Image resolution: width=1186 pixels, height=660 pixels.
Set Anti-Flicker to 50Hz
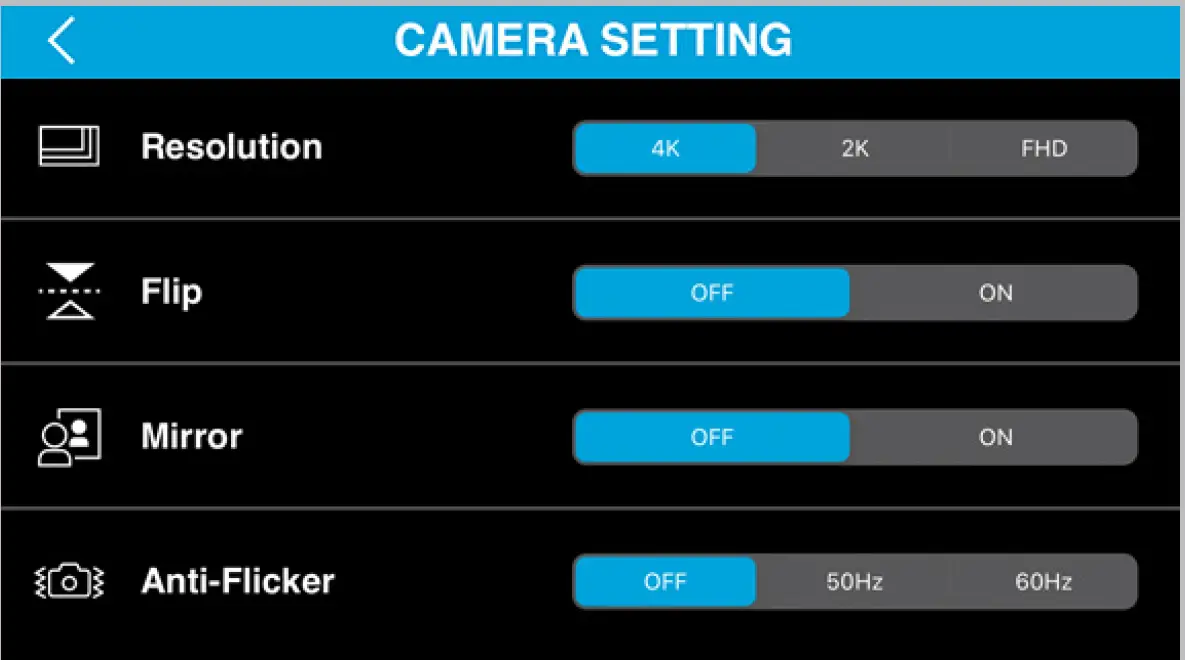(x=855, y=582)
